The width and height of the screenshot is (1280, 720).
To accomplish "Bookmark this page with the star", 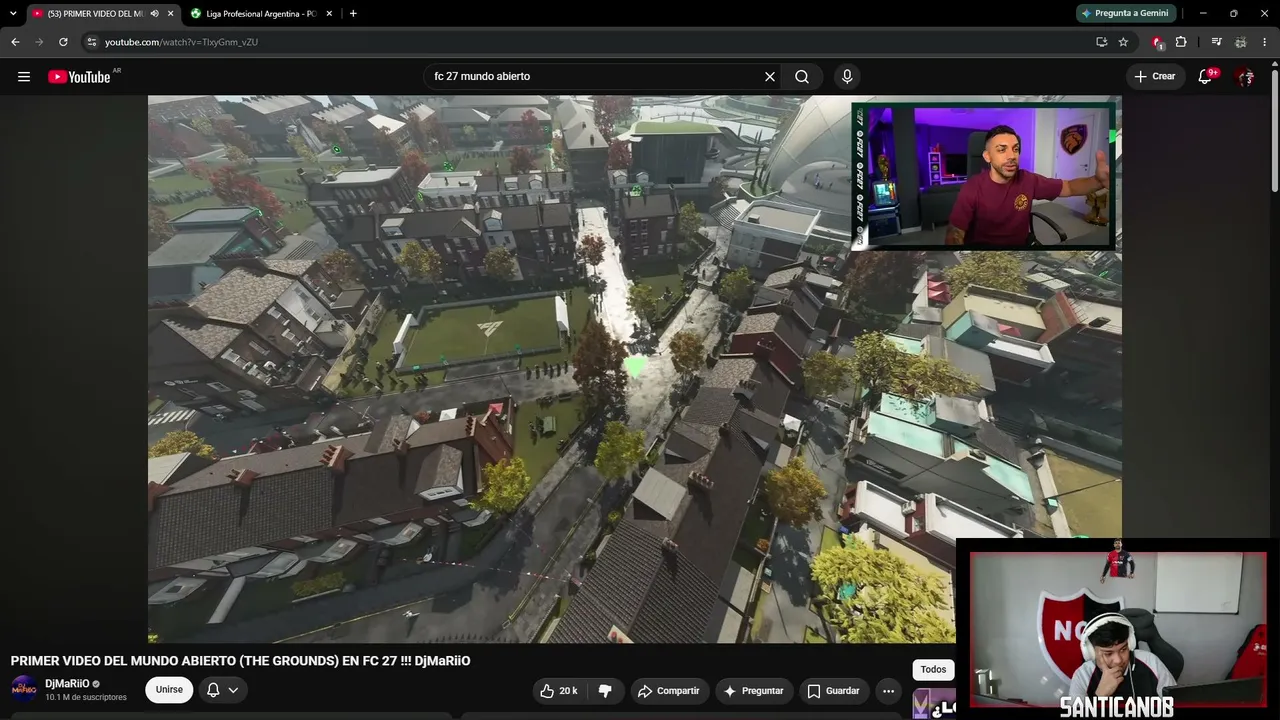I will tap(1123, 42).
